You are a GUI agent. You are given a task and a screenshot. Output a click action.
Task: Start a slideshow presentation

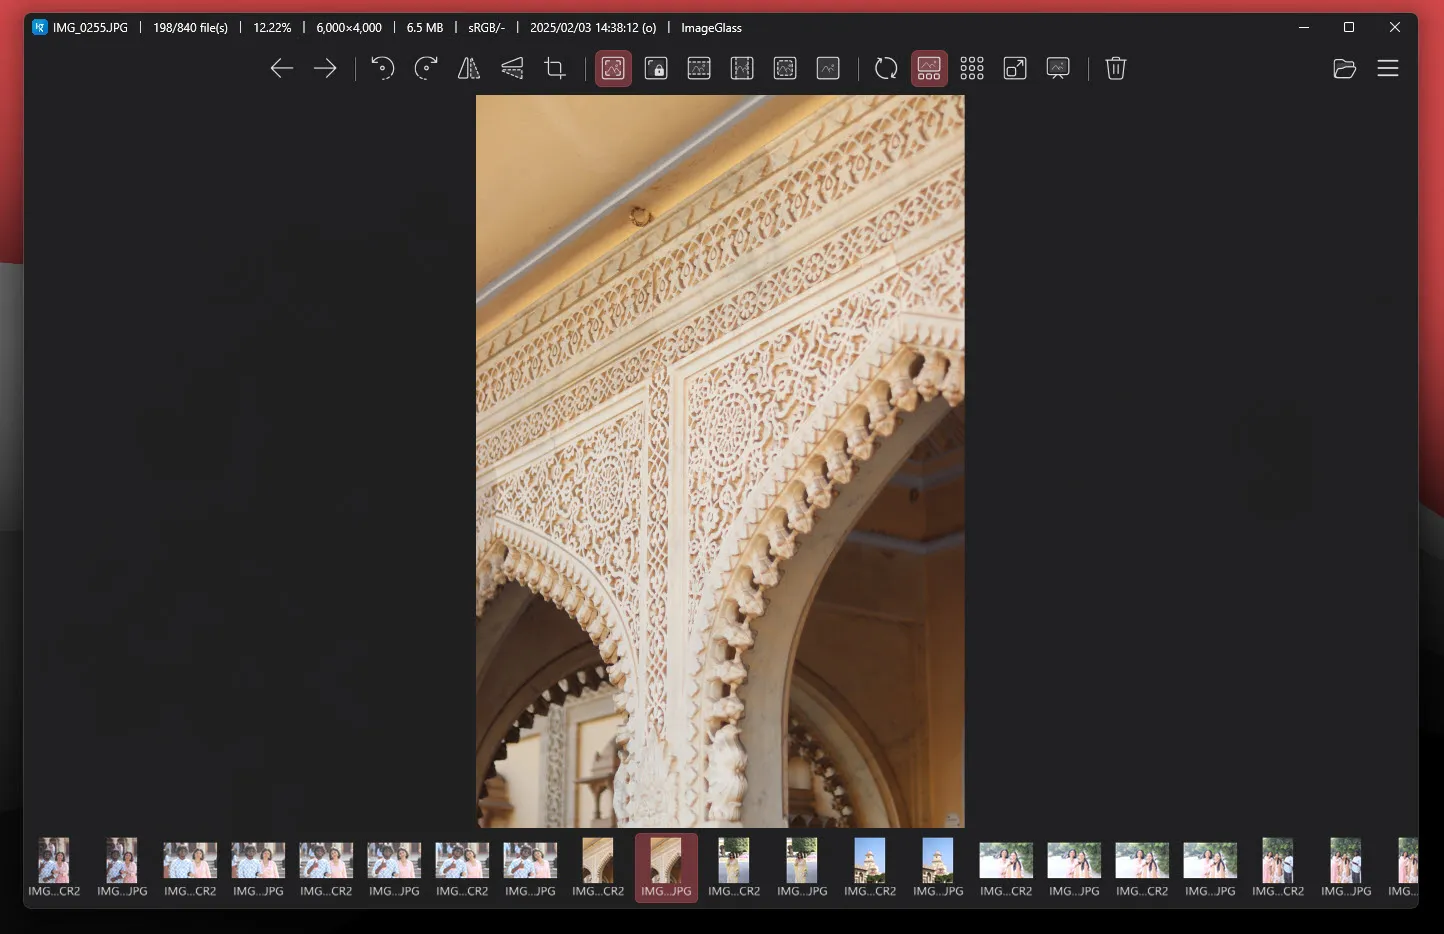click(1058, 68)
